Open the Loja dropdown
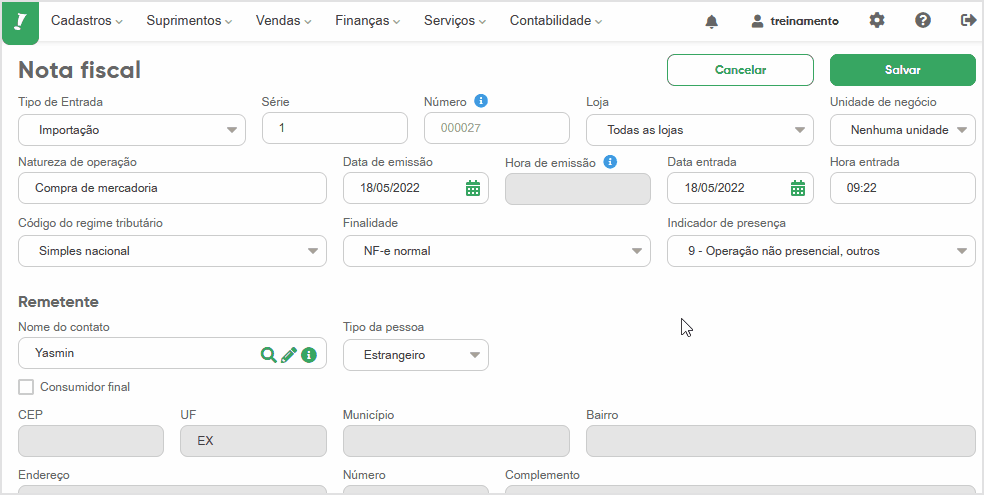The height and width of the screenshot is (495, 984). coord(700,130)
